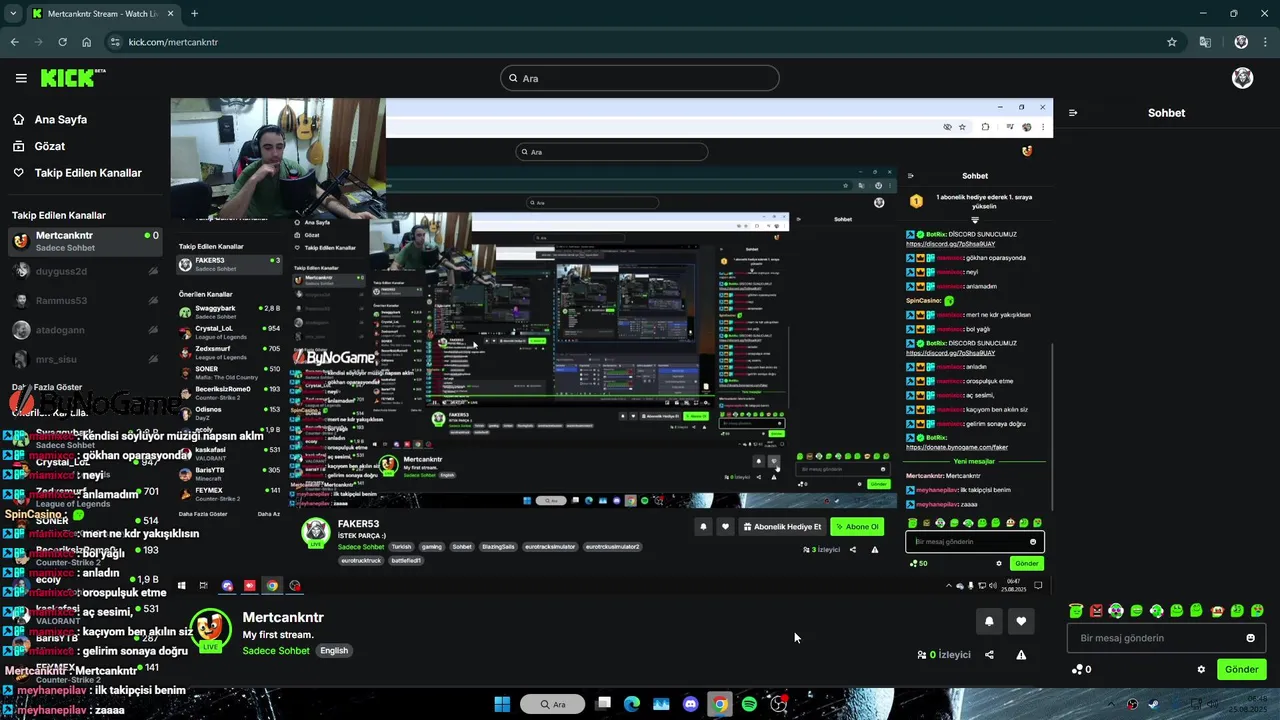Click the browser home button

coord(87,42)
